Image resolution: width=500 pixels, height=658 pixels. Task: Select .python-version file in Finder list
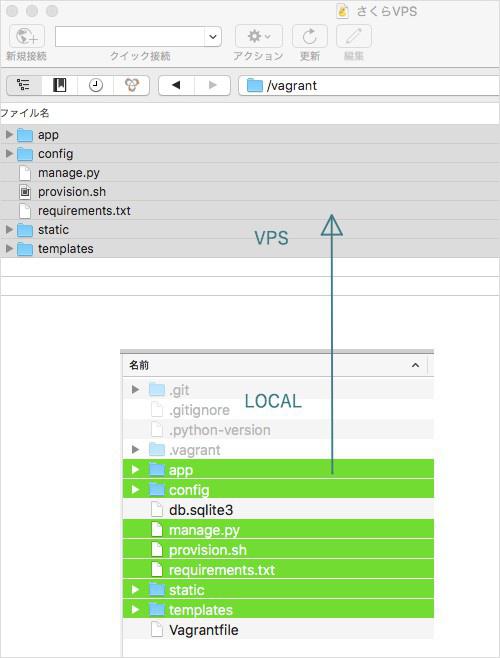[278, 430]
